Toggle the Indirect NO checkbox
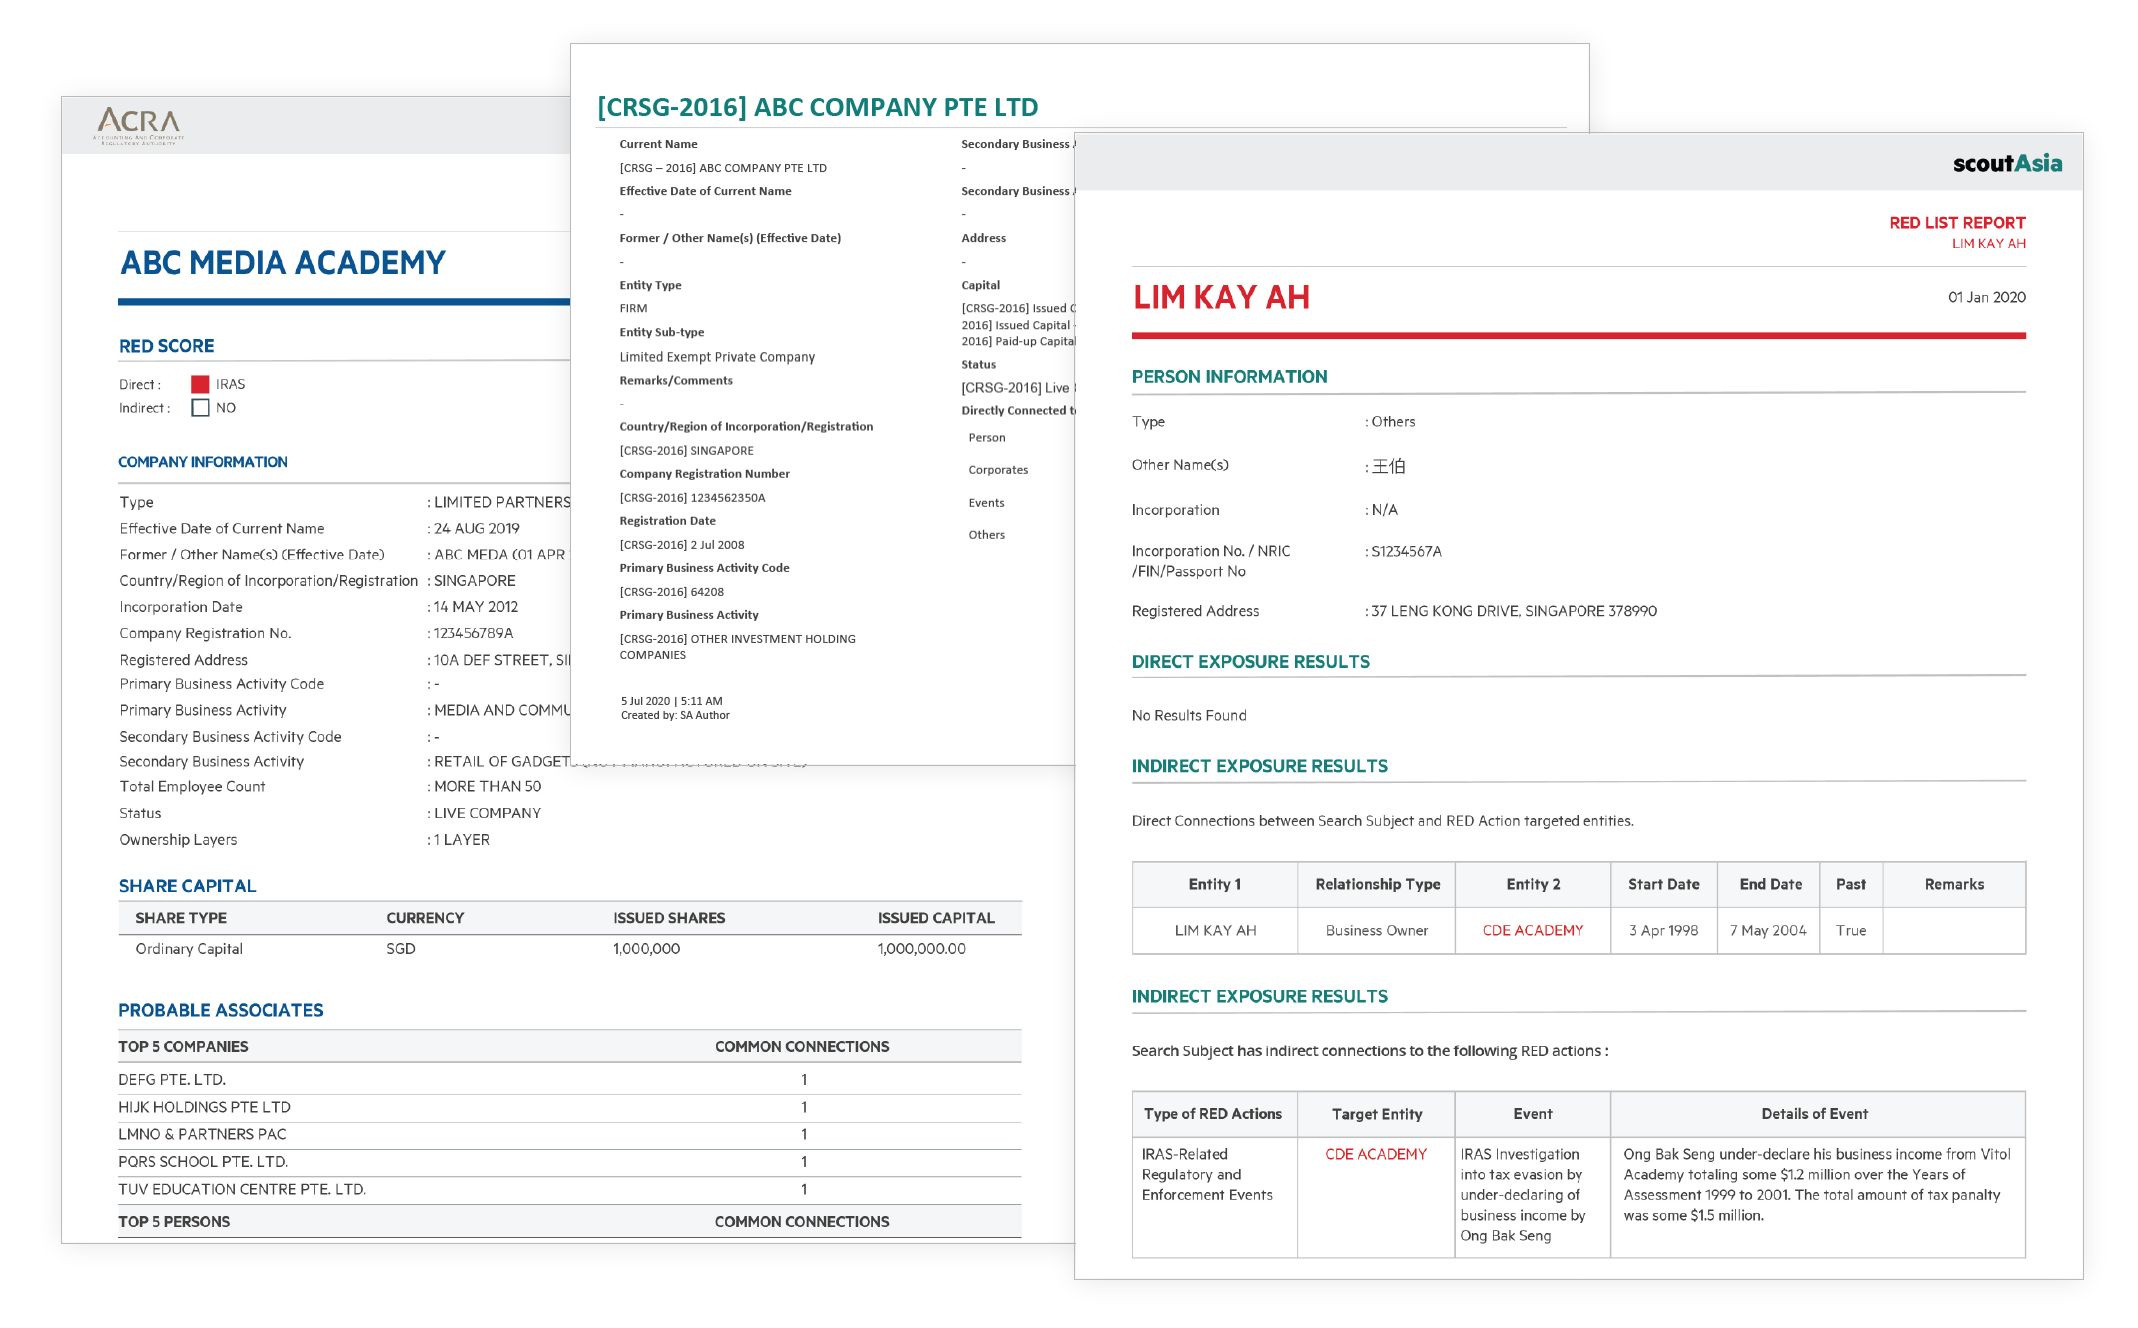This screenshot has height=1328, width=2138. 200,408
